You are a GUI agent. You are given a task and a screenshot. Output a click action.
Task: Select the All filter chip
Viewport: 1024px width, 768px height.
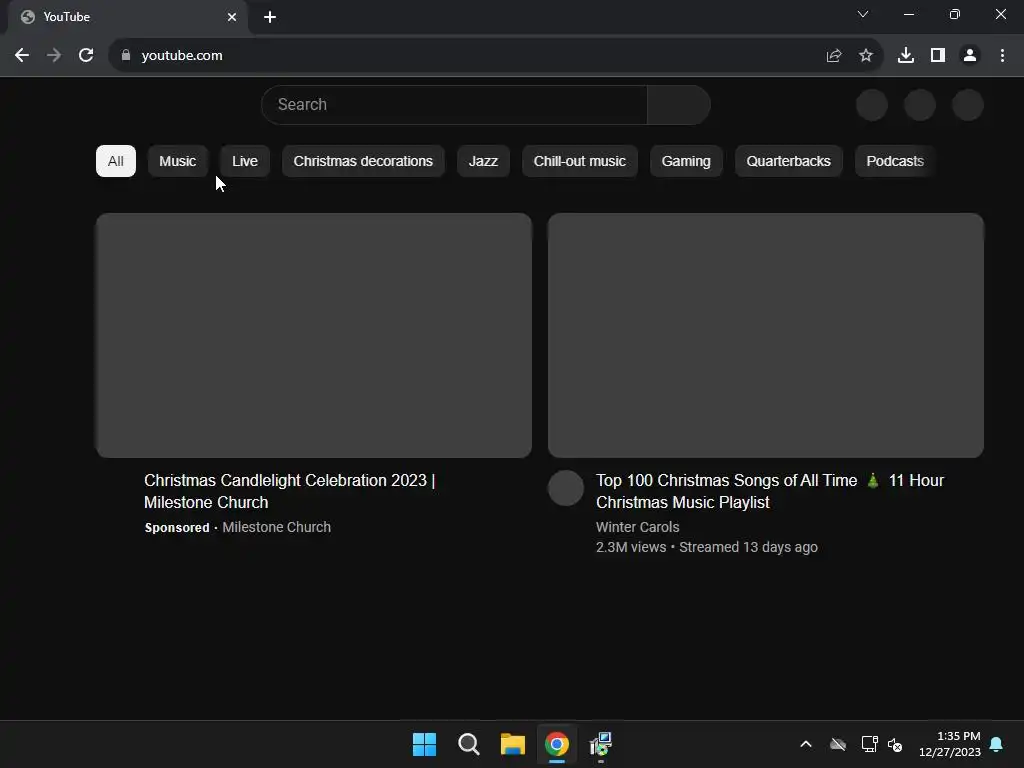click(116, 161)
